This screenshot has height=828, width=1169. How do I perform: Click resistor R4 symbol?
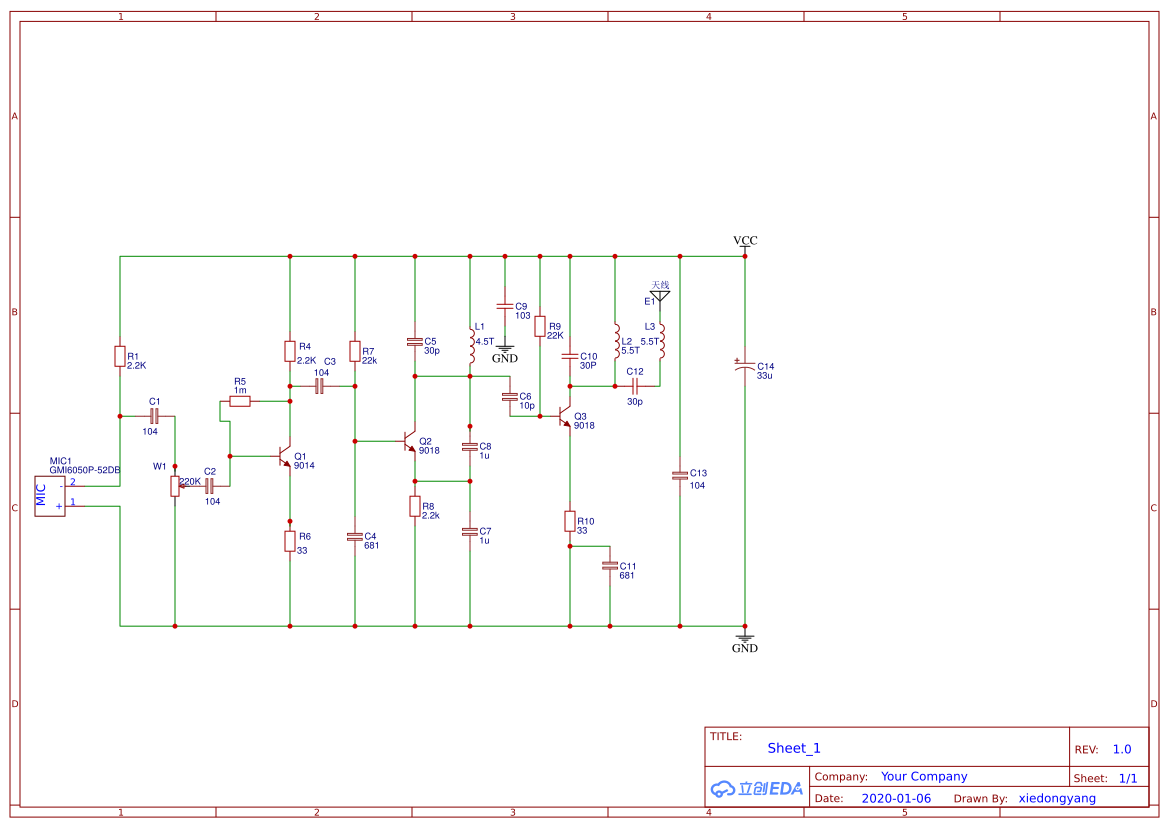290,351
